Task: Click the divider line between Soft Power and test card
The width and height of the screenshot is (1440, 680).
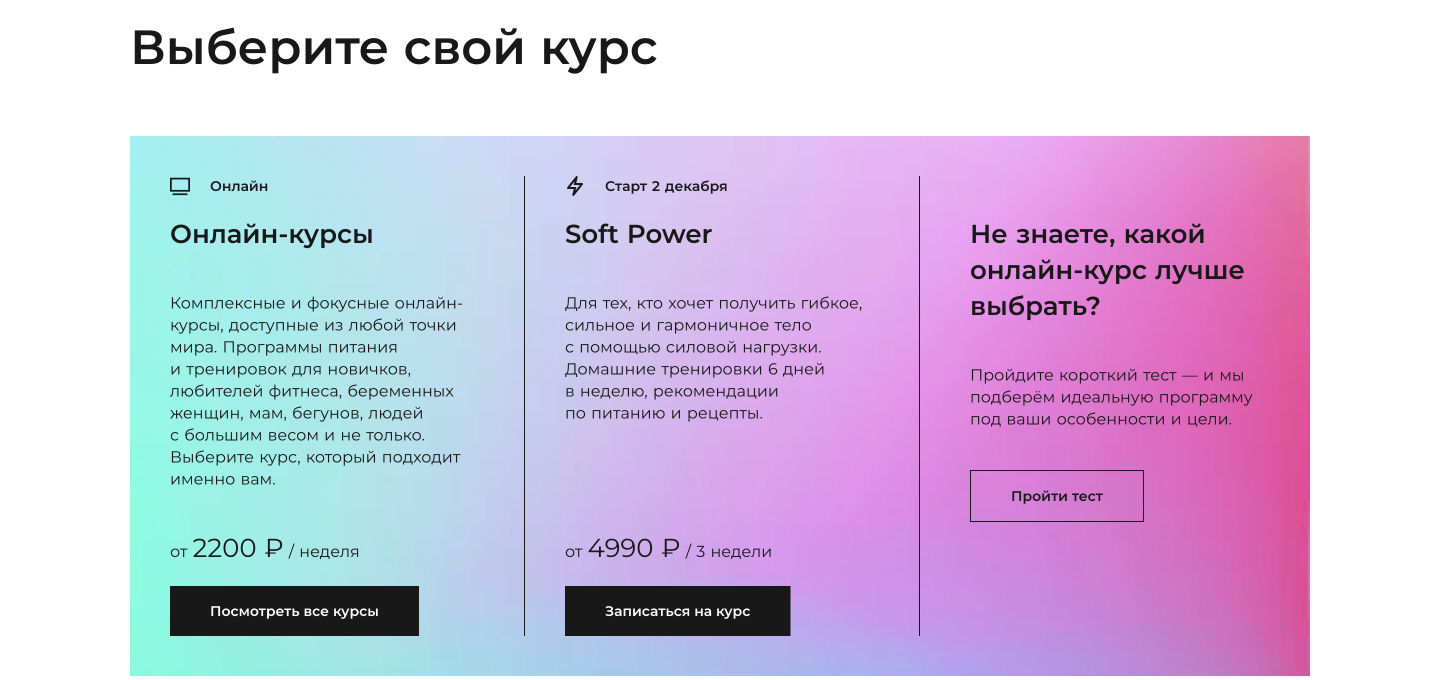Action: point(919,406)
